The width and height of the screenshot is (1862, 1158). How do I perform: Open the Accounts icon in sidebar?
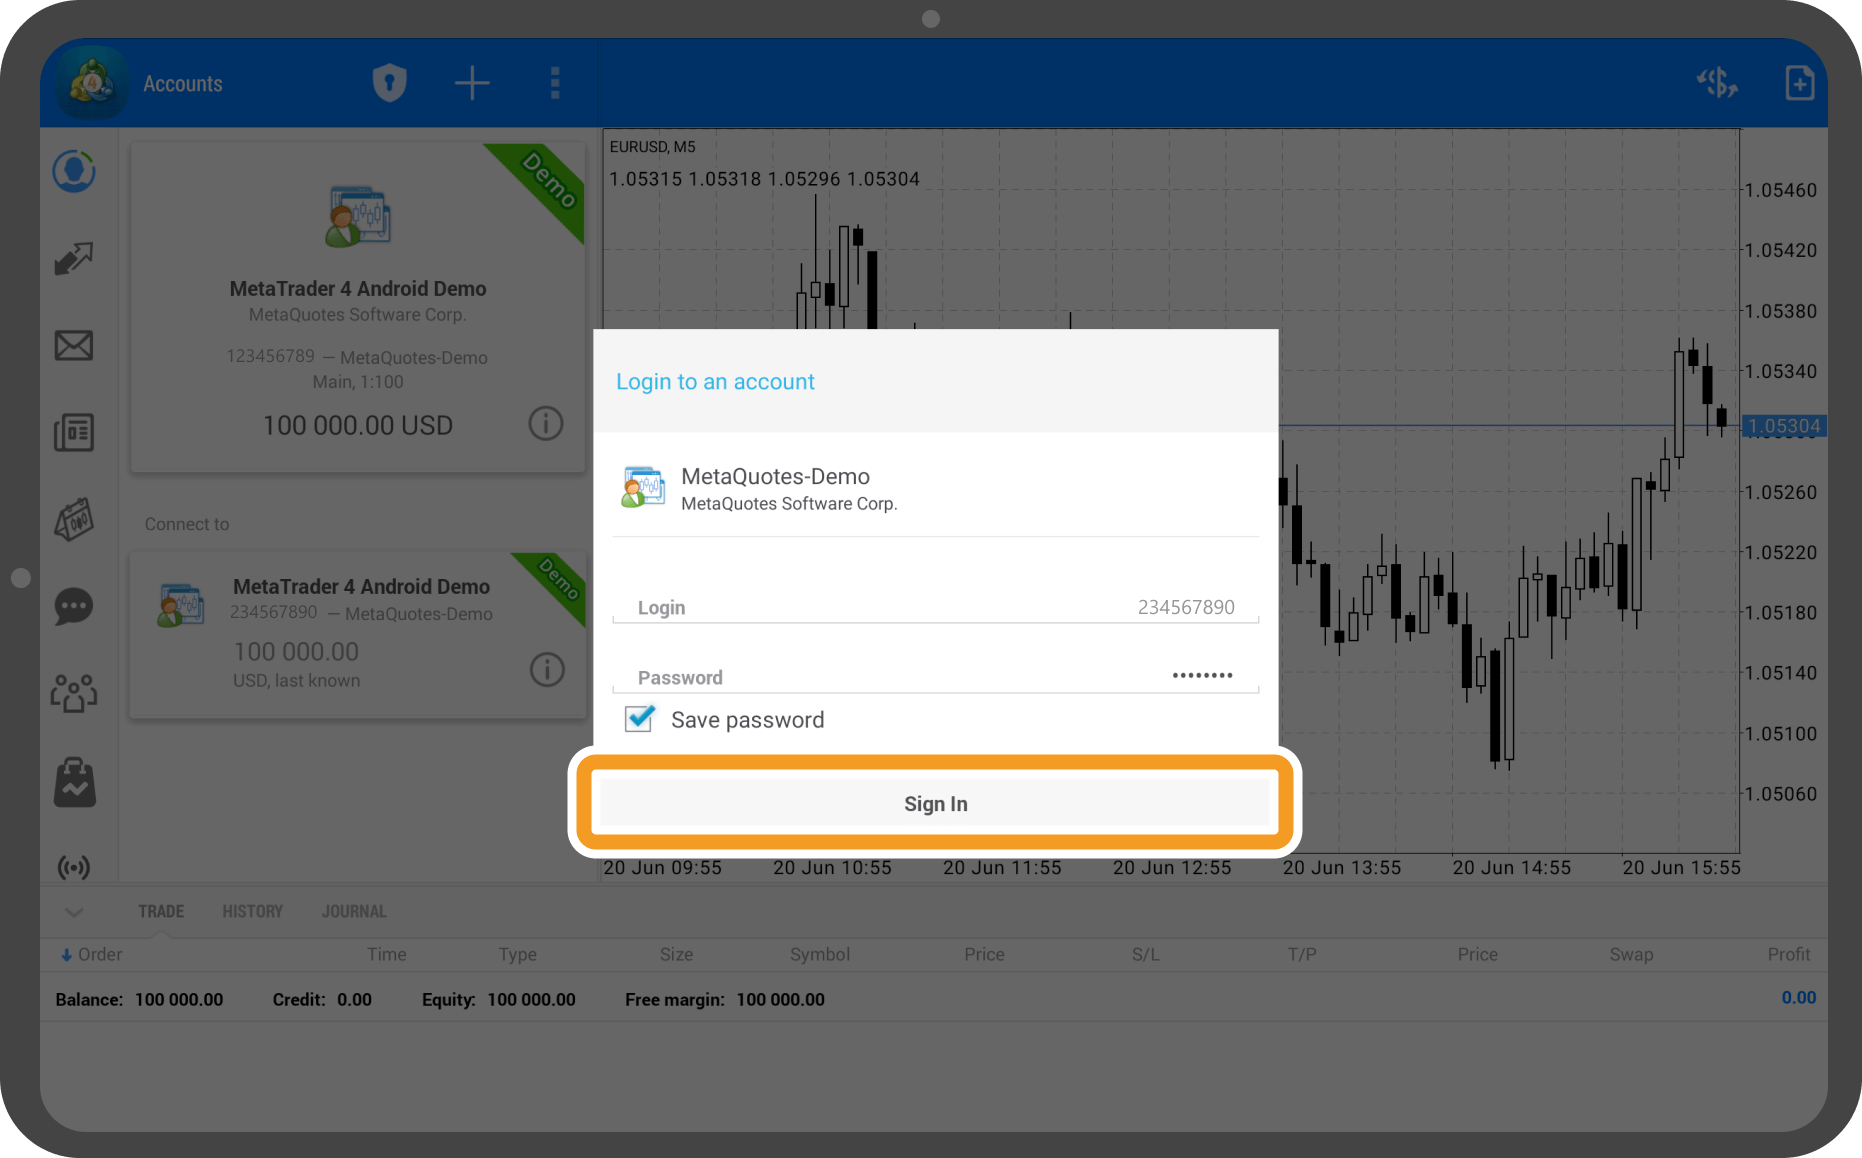click(x=74, y=172)
